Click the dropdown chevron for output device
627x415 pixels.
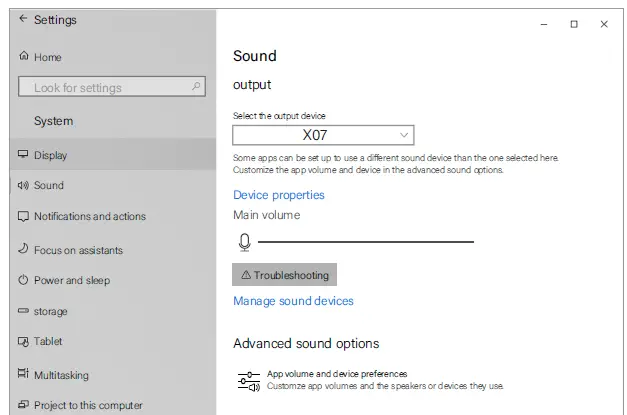pos(403,134)
